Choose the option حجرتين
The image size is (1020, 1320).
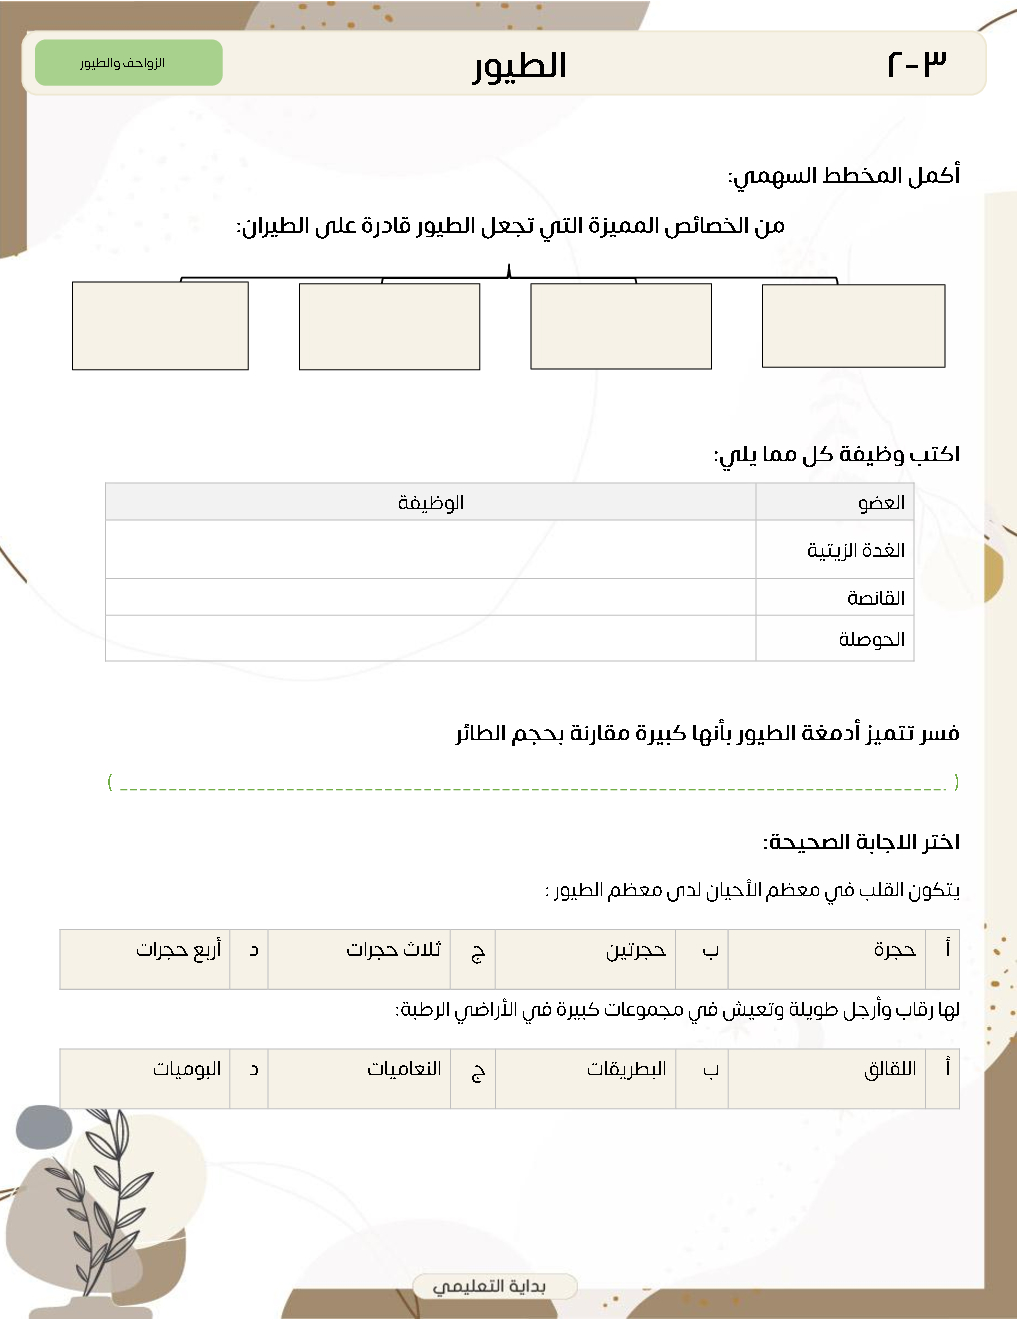point(635,950)
